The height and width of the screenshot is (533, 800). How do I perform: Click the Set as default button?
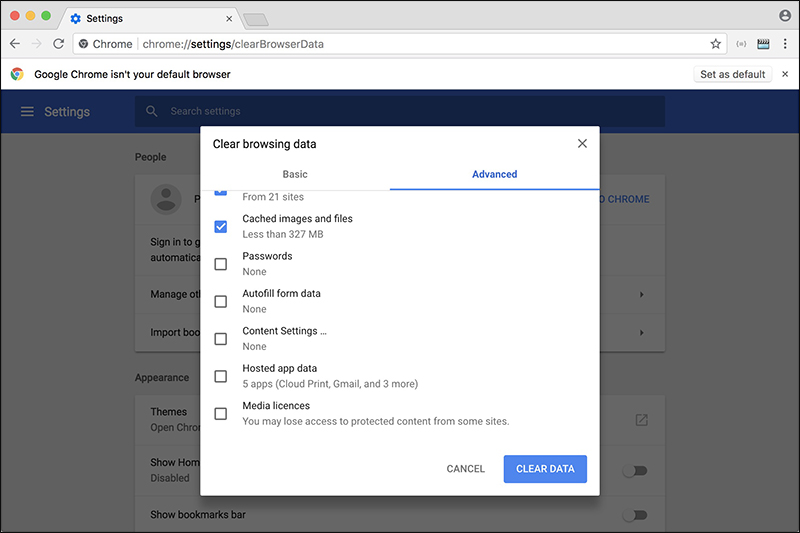(x=733, y=74)
